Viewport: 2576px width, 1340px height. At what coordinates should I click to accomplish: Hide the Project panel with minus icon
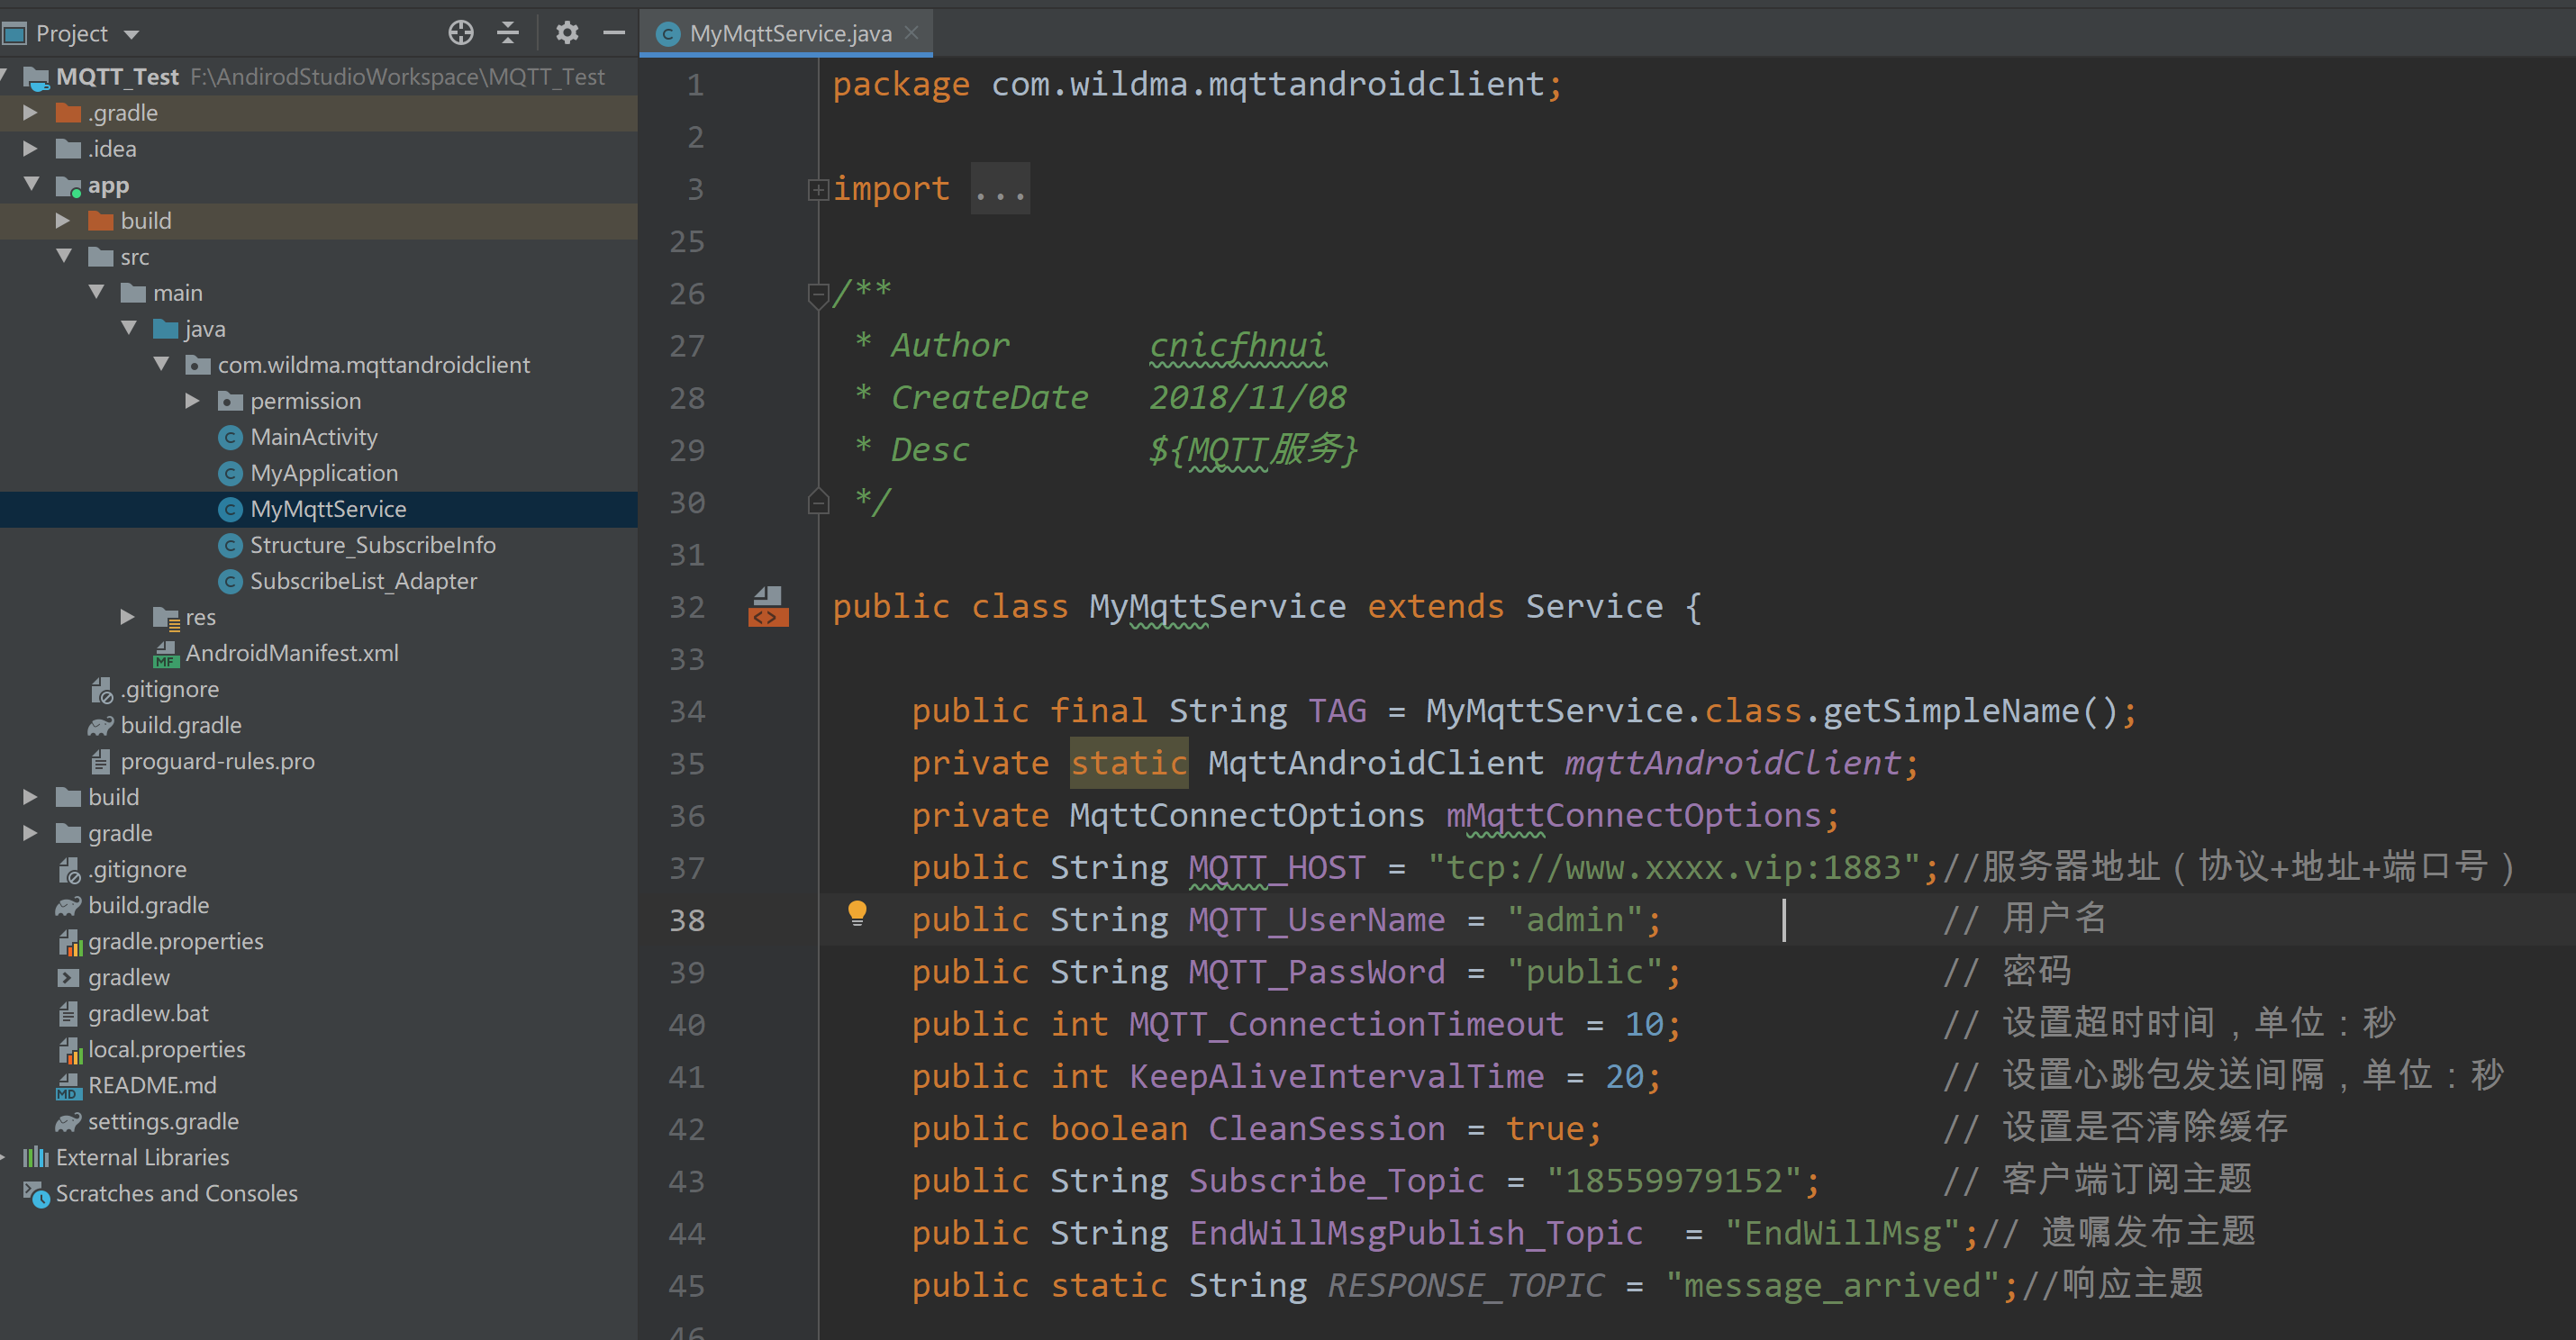[614, 33]
